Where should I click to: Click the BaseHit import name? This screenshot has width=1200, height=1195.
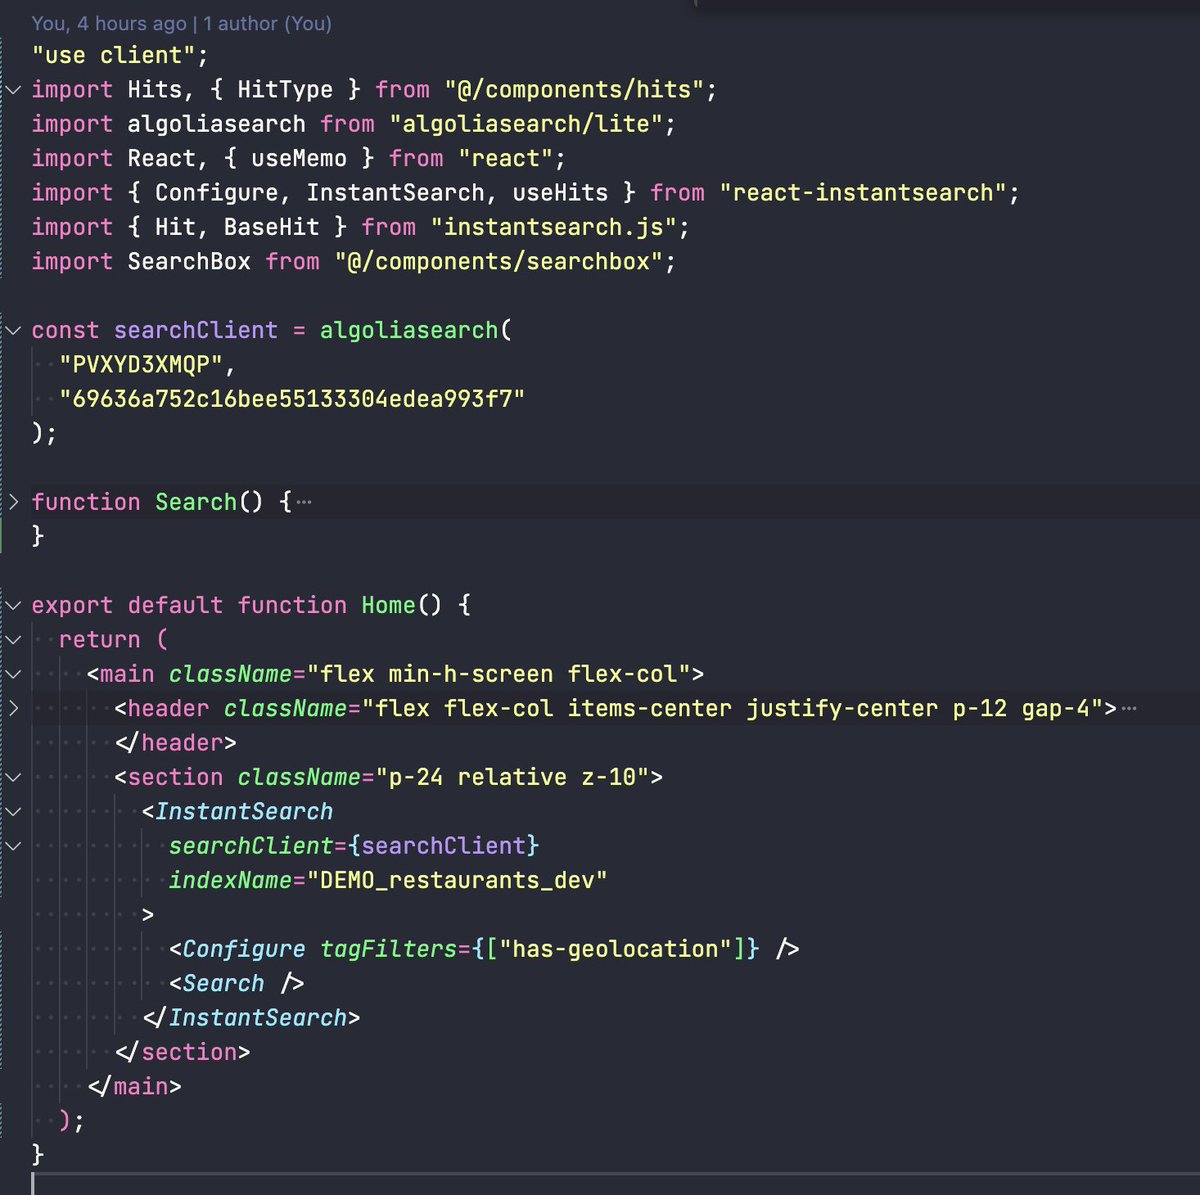[271, 227]
